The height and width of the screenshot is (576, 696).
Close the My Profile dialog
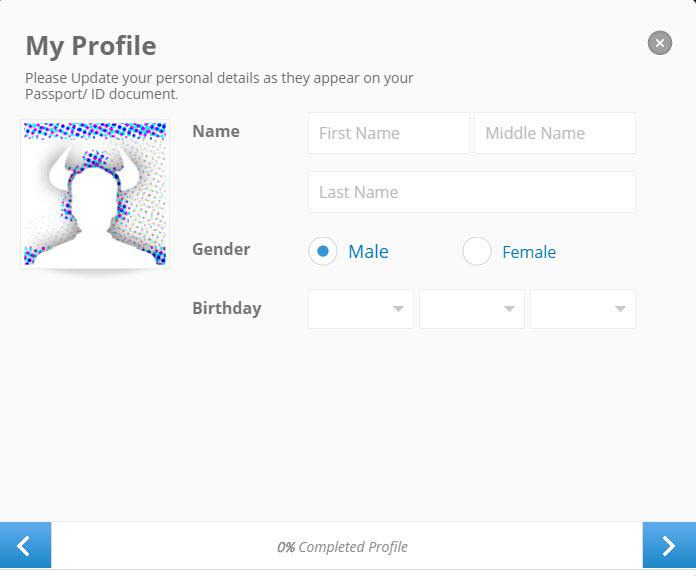pos(660,43)
